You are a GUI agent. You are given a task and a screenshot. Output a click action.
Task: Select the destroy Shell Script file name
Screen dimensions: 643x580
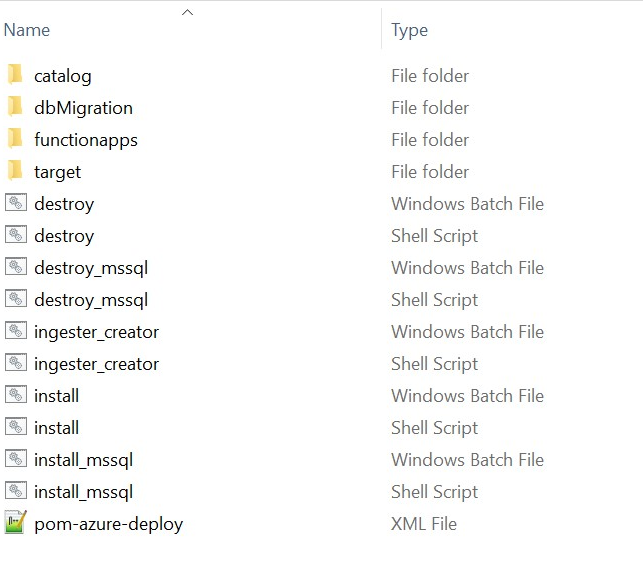pos(64,236)
